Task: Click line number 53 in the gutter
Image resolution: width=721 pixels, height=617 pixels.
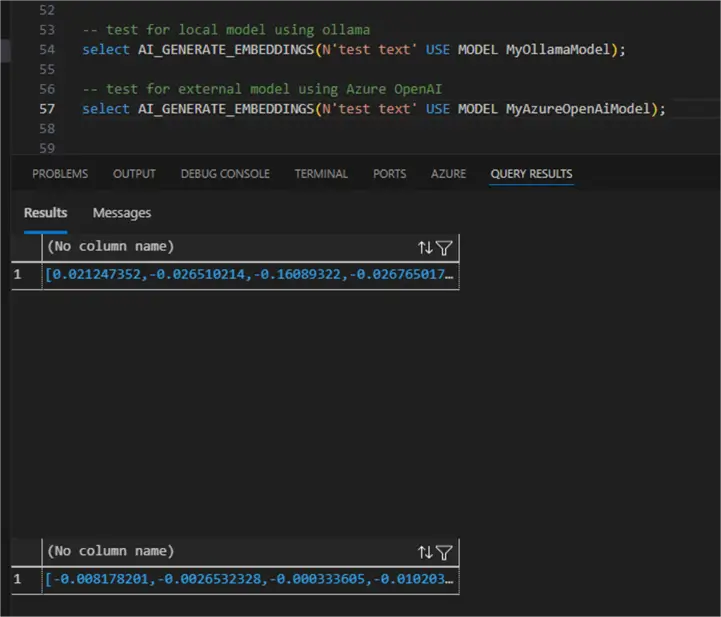Action: pos(47,30)
